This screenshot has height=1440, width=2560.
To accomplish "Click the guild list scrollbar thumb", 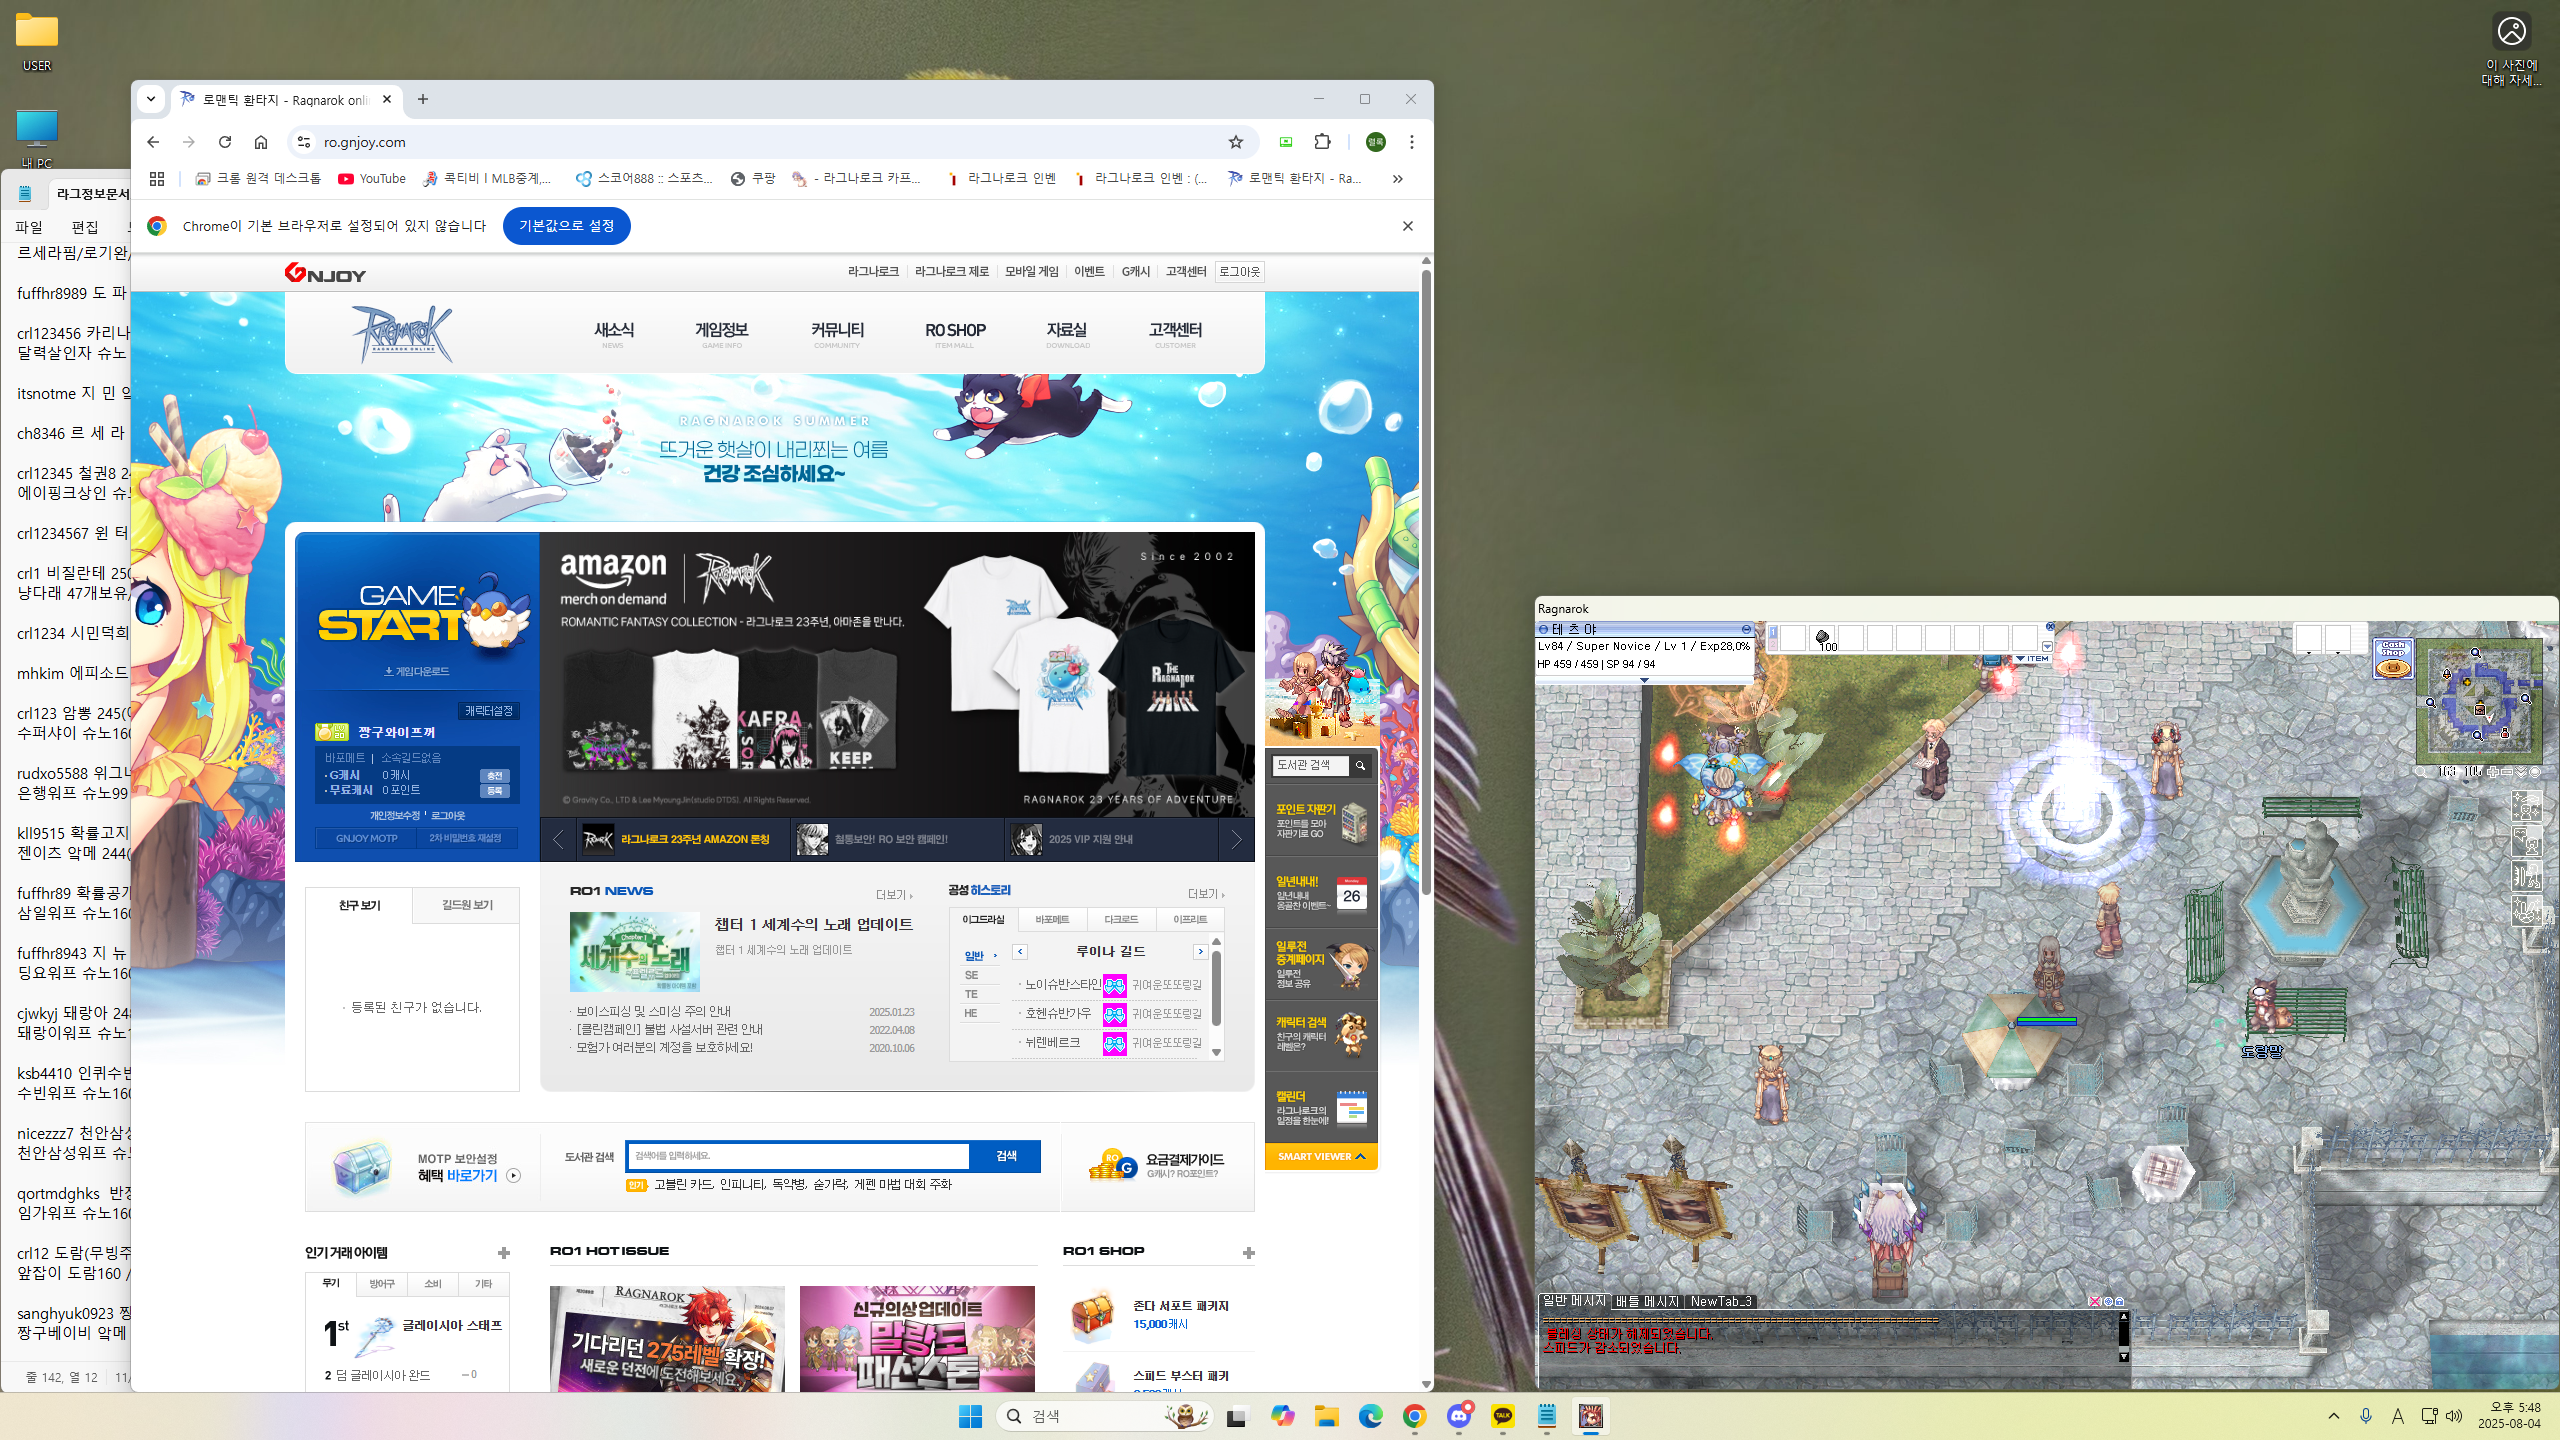I will coord(1216,988).
